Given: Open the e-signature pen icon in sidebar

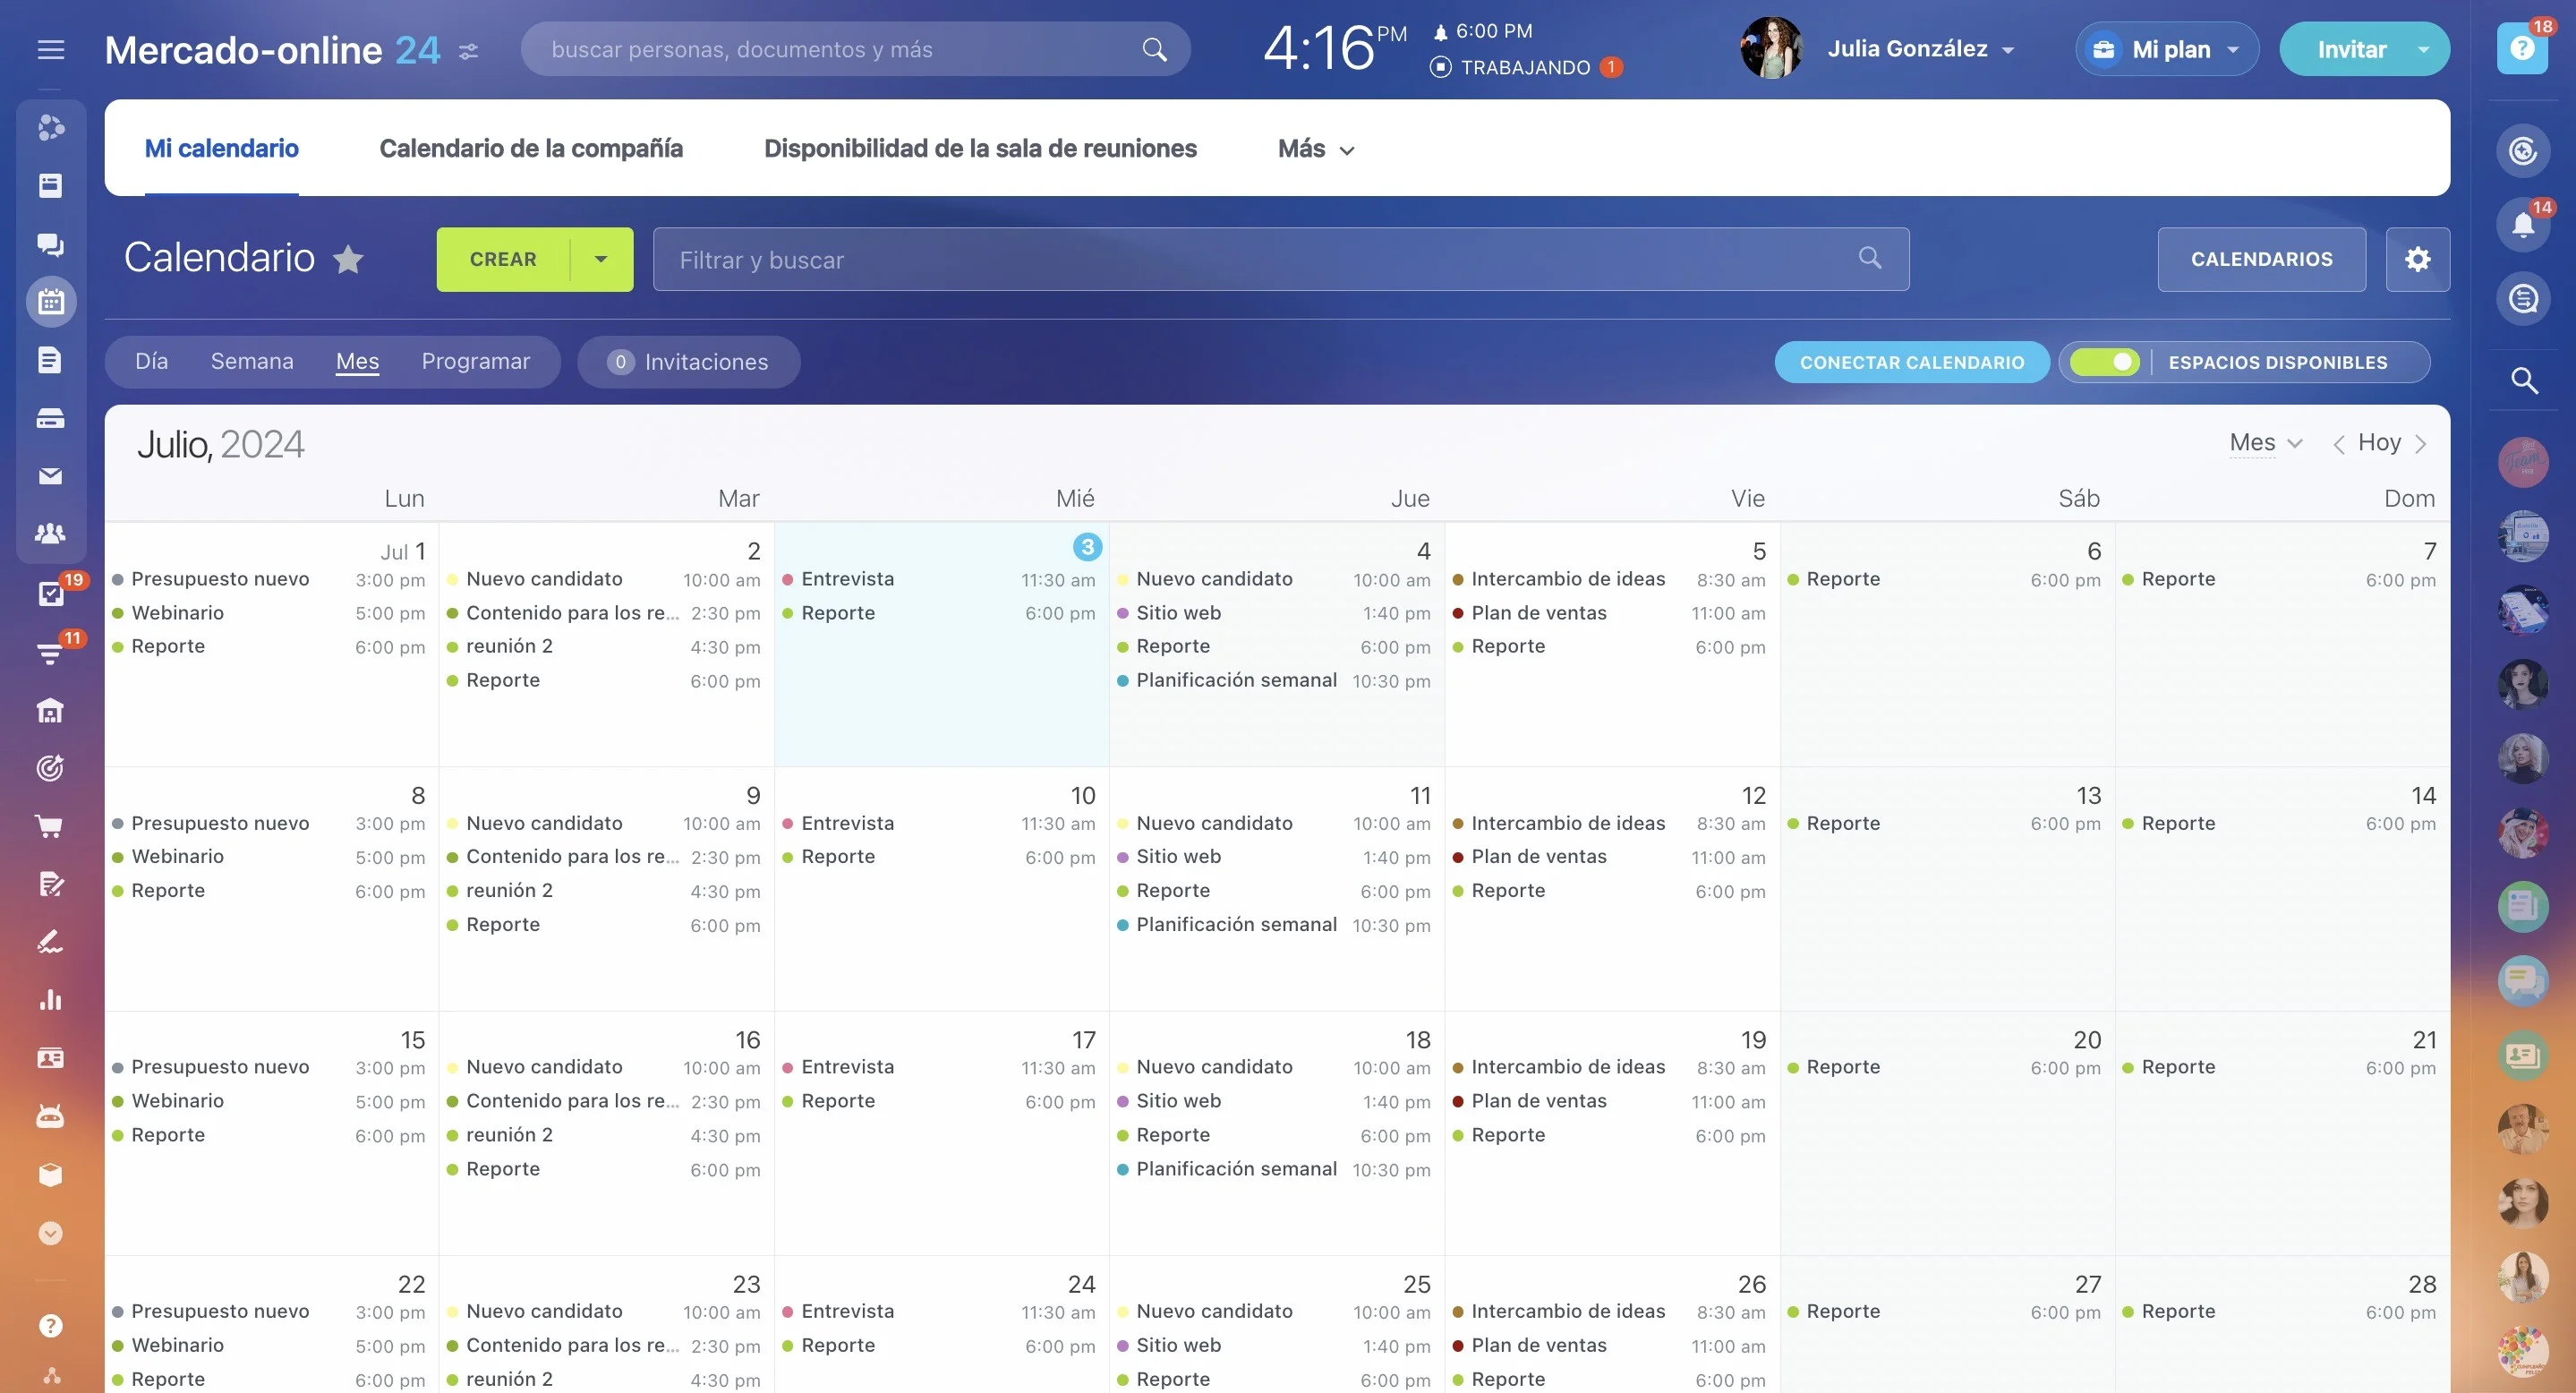Looking at the screenshot, I should [51, 942].
